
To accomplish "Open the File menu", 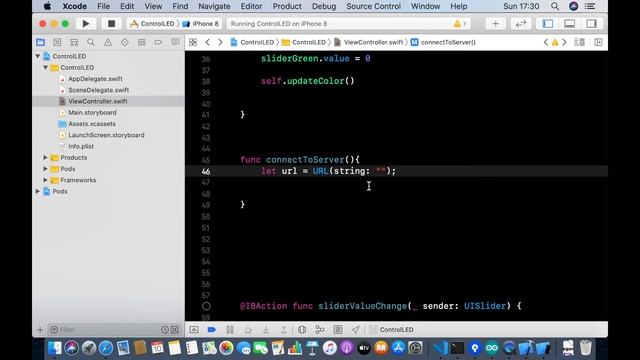I will (103, 6).
